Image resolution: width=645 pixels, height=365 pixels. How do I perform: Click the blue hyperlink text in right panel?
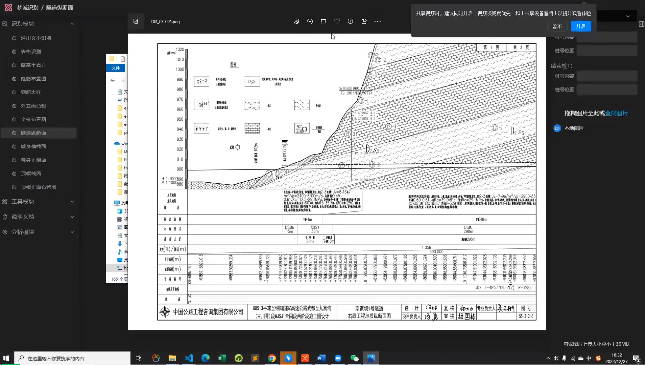617,113
